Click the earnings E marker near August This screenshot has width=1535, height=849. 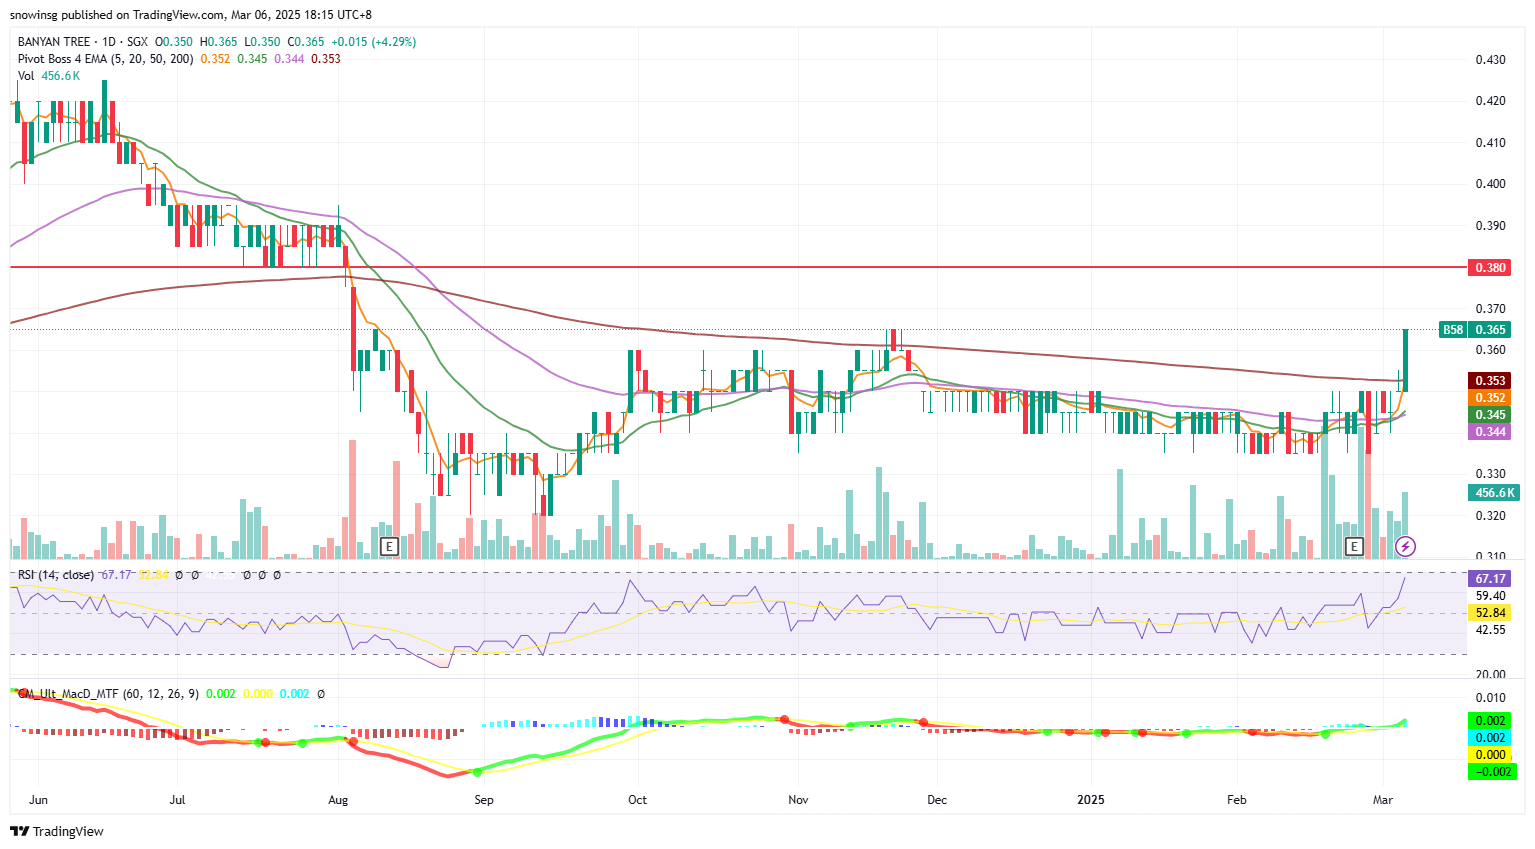click(390, 546)
